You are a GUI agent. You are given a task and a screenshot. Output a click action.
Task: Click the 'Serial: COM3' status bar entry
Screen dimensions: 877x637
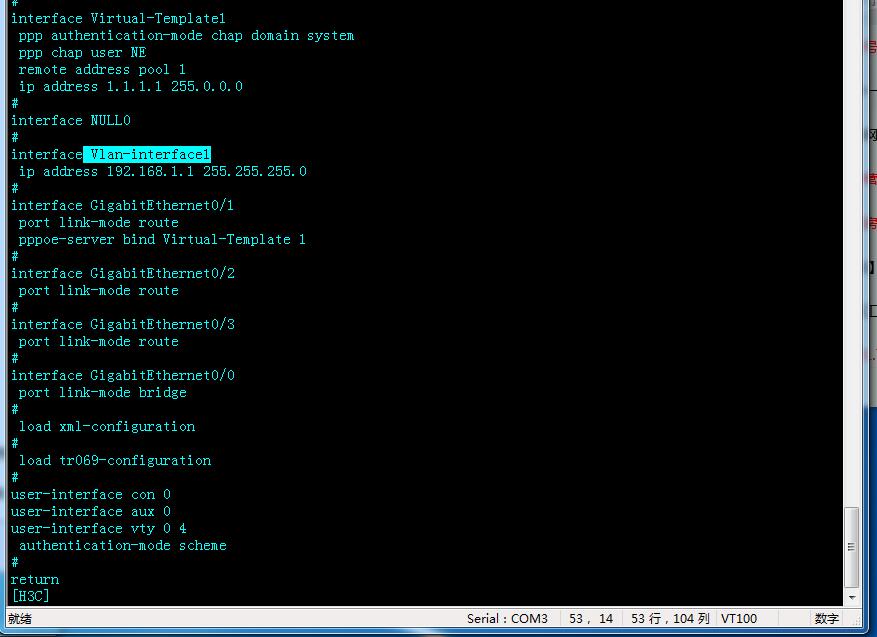pyautogui.click(x=507, y=619)
